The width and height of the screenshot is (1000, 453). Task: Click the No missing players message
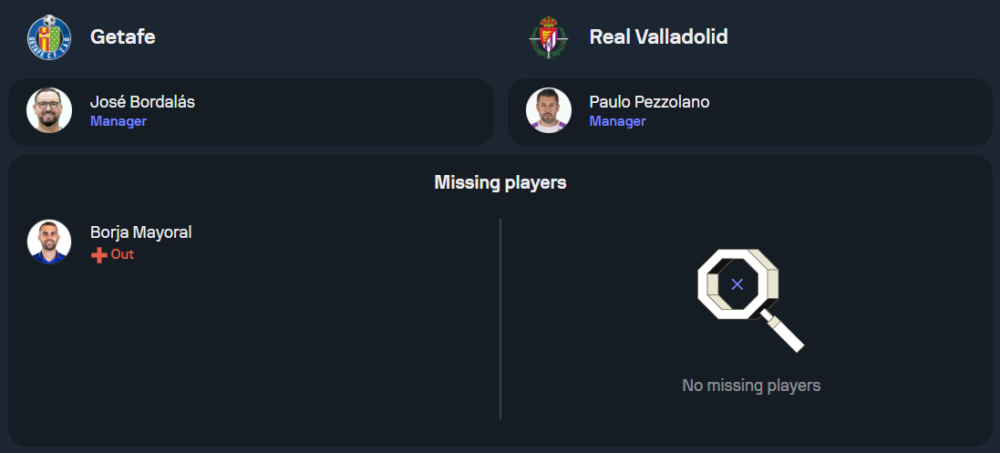click(x=750, y=385)
